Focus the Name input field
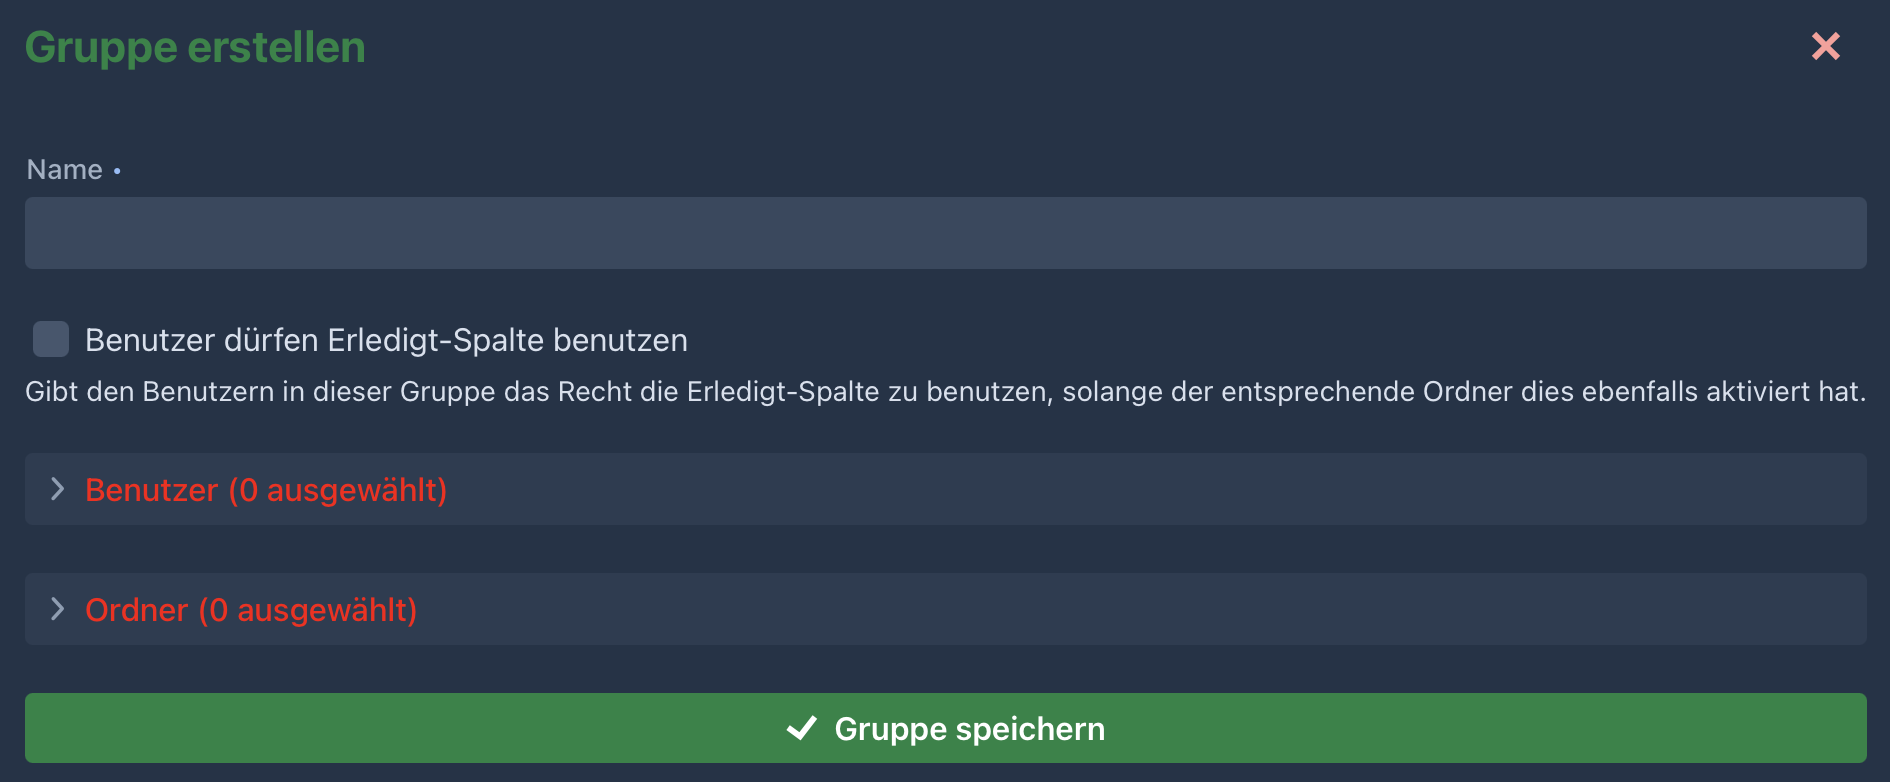 (945, 233)
